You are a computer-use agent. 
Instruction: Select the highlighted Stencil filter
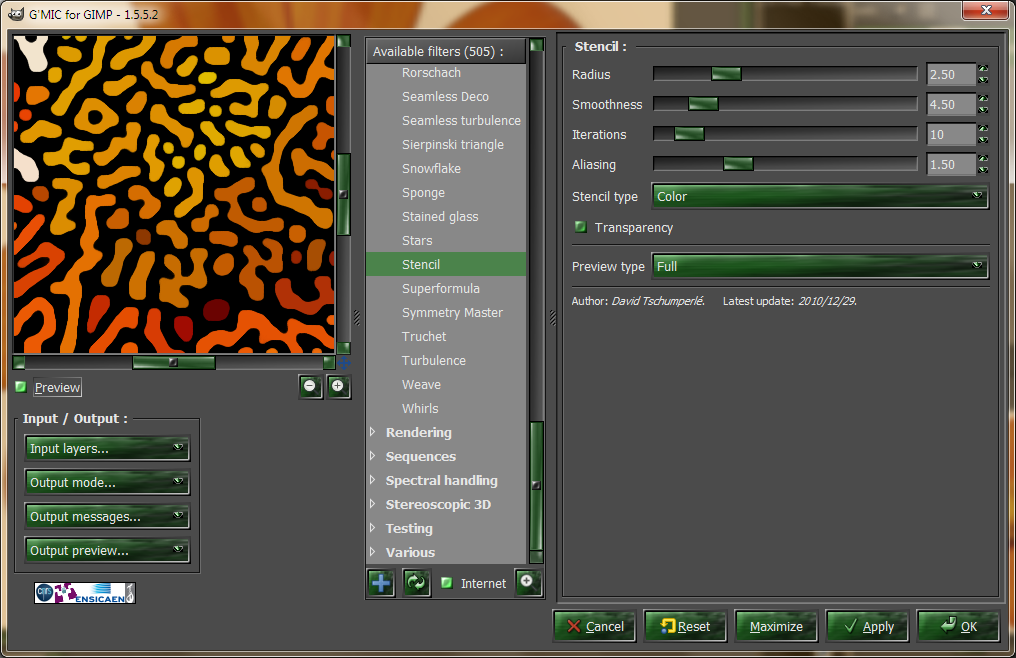[x=446, y=264]
